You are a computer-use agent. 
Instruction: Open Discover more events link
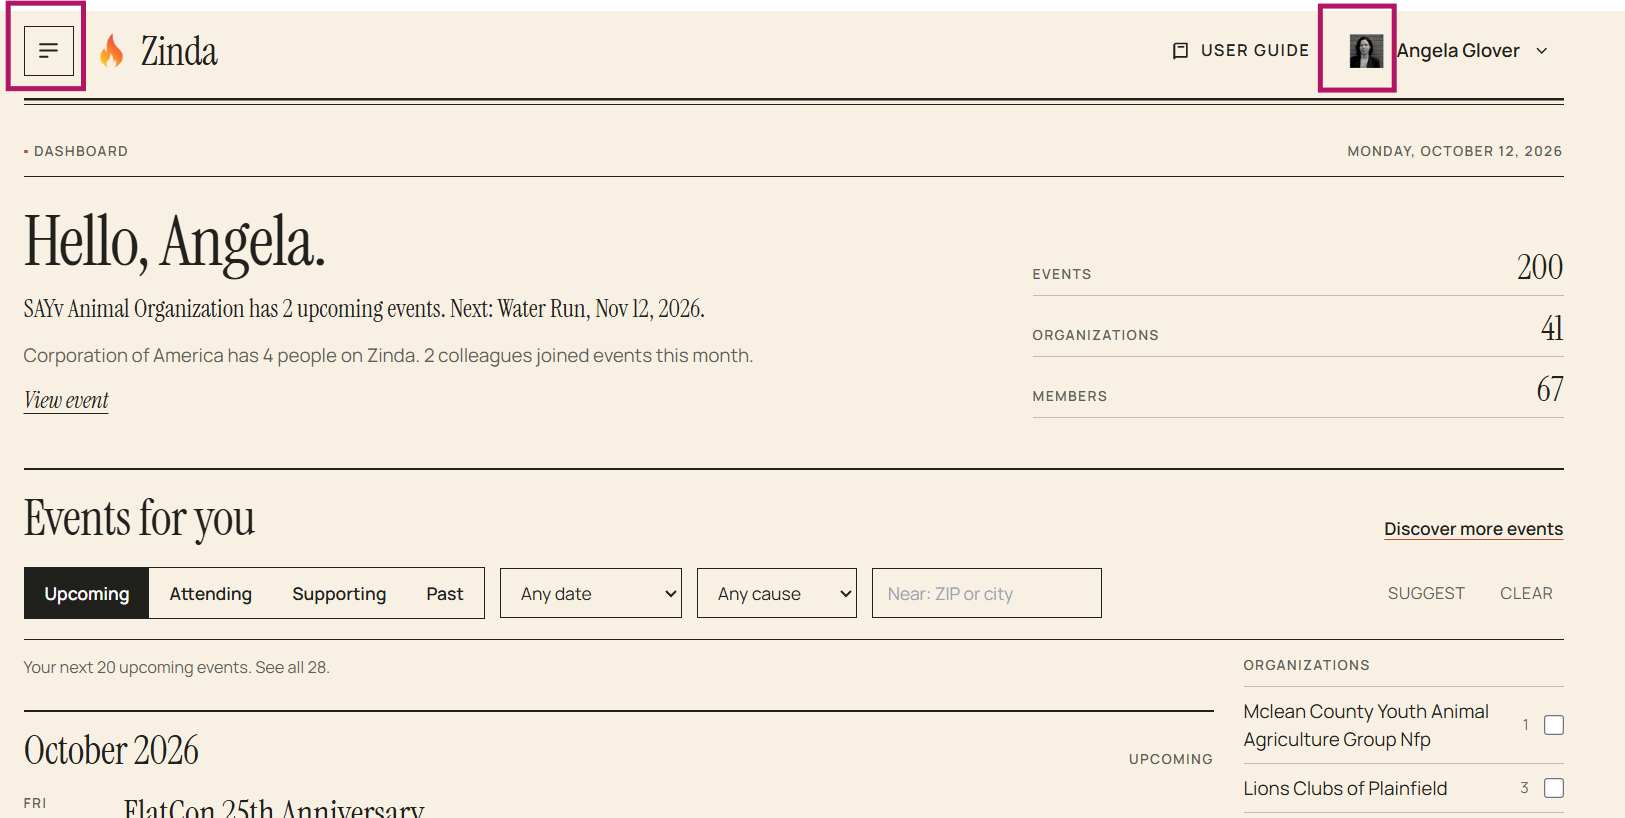(1473, 529)
